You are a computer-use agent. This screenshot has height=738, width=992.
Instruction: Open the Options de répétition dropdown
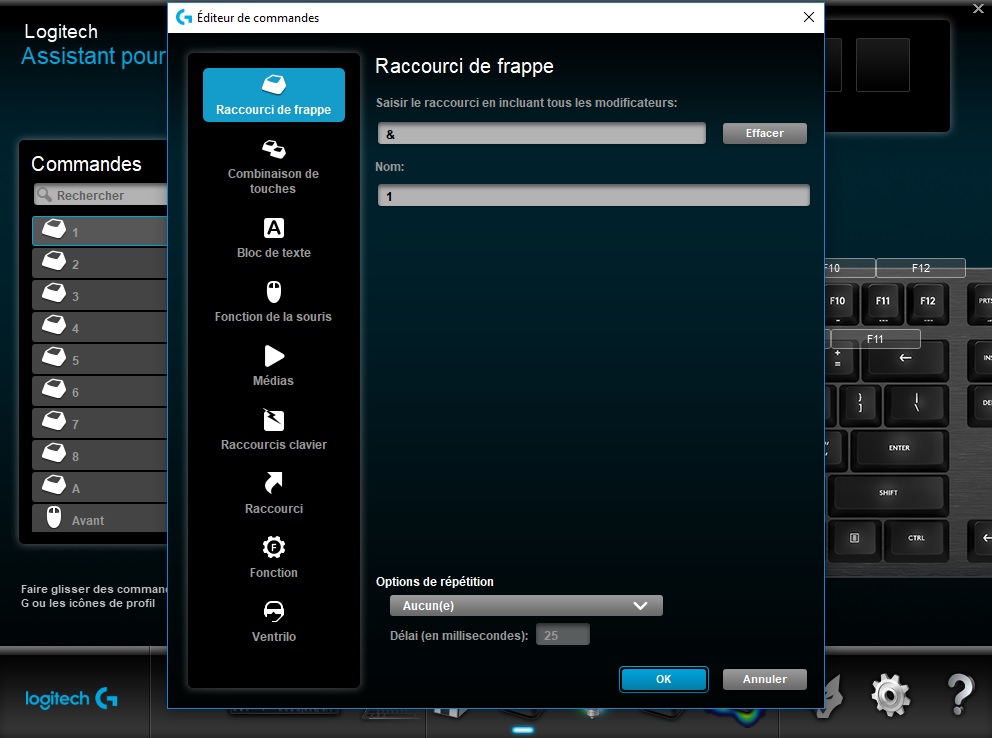[526, 605]
